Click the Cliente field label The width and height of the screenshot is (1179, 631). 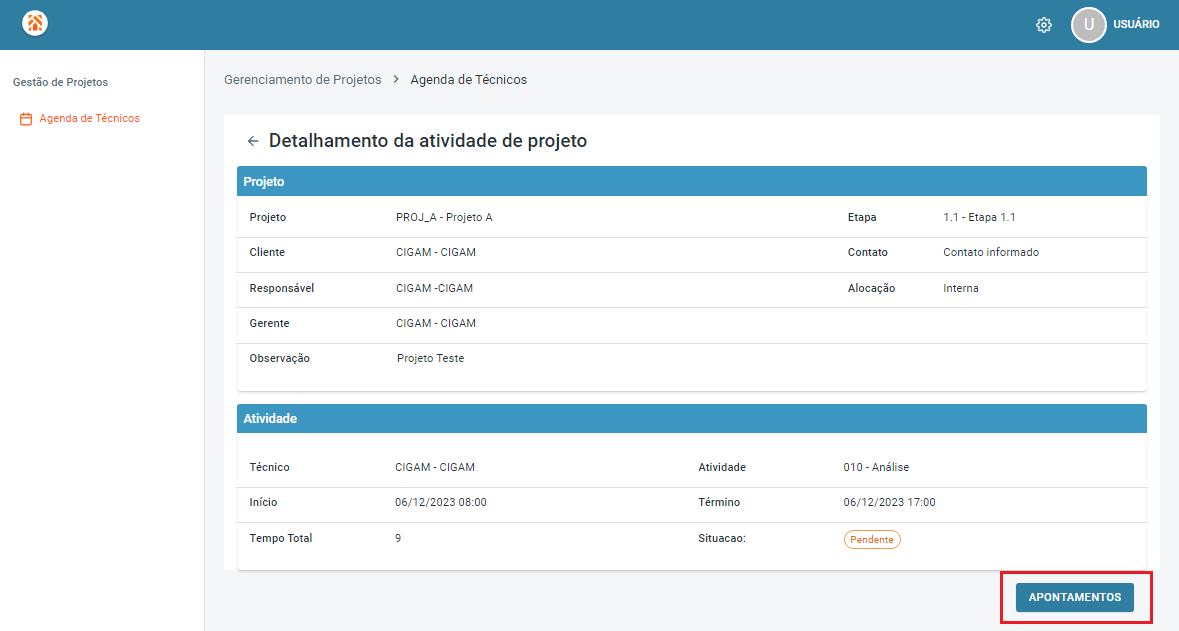tap(267, 253)
